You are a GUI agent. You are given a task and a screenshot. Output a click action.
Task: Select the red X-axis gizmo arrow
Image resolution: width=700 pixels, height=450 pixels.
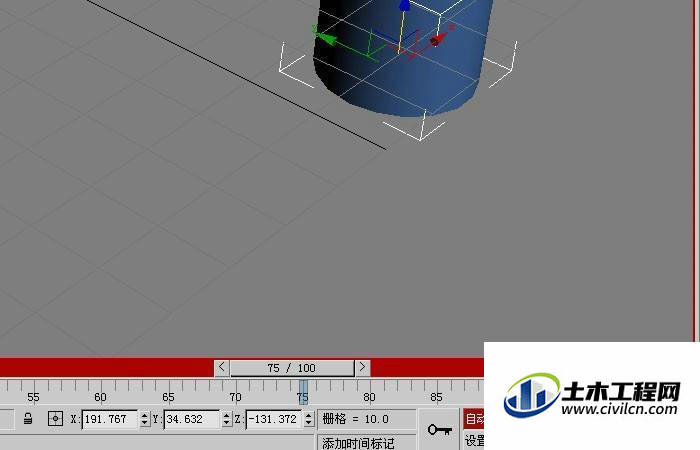pos(440,40)
